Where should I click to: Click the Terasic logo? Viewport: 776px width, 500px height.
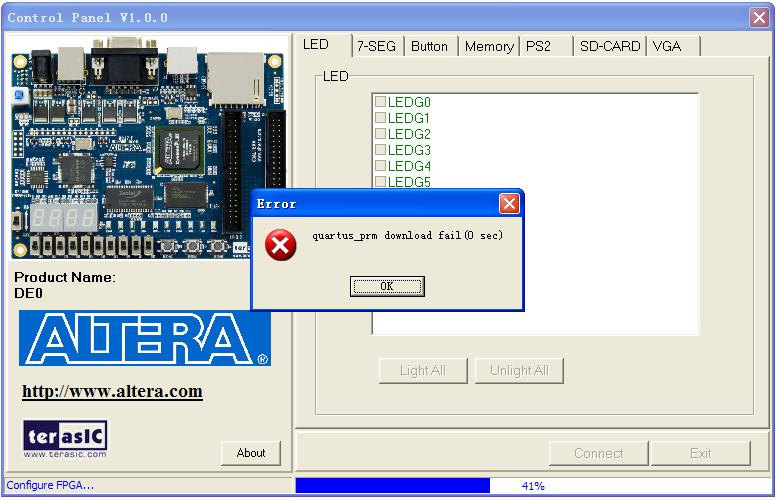coord(65,439)
